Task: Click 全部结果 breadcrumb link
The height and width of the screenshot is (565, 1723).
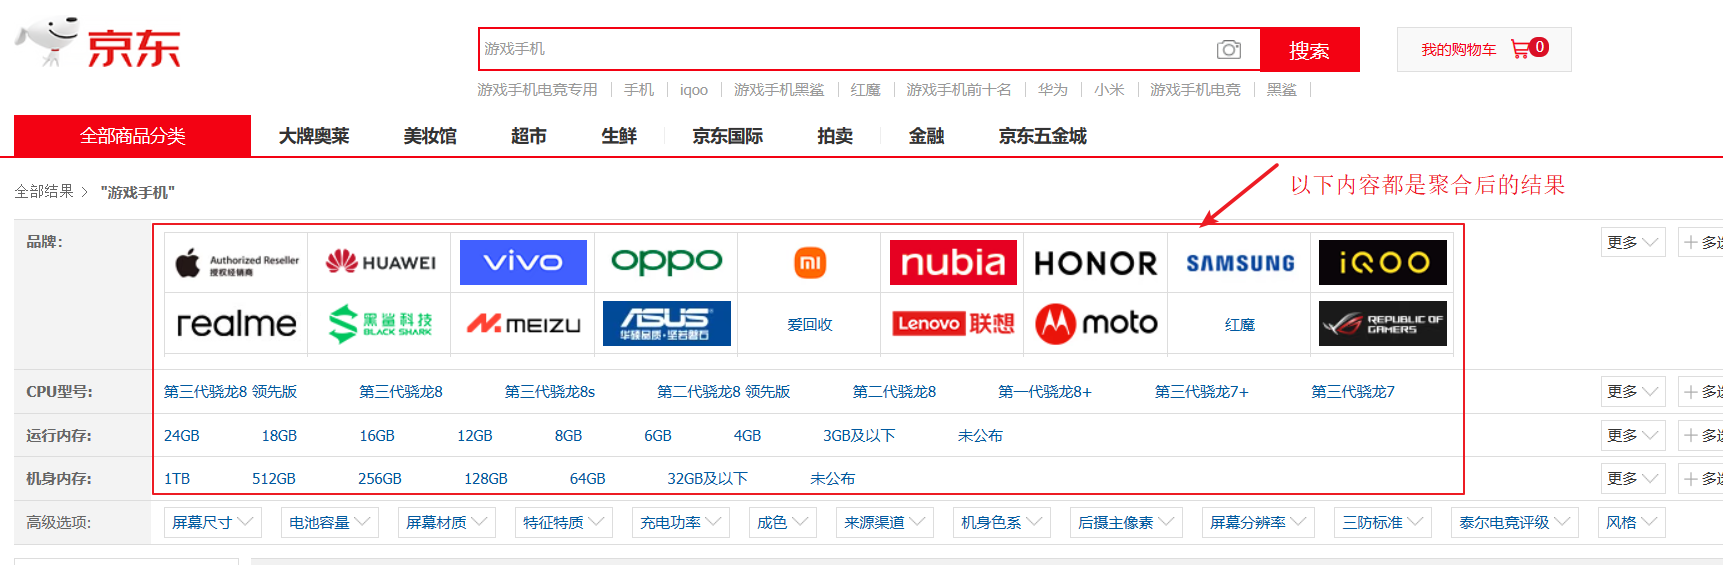Action: click(x=44, y=191)
